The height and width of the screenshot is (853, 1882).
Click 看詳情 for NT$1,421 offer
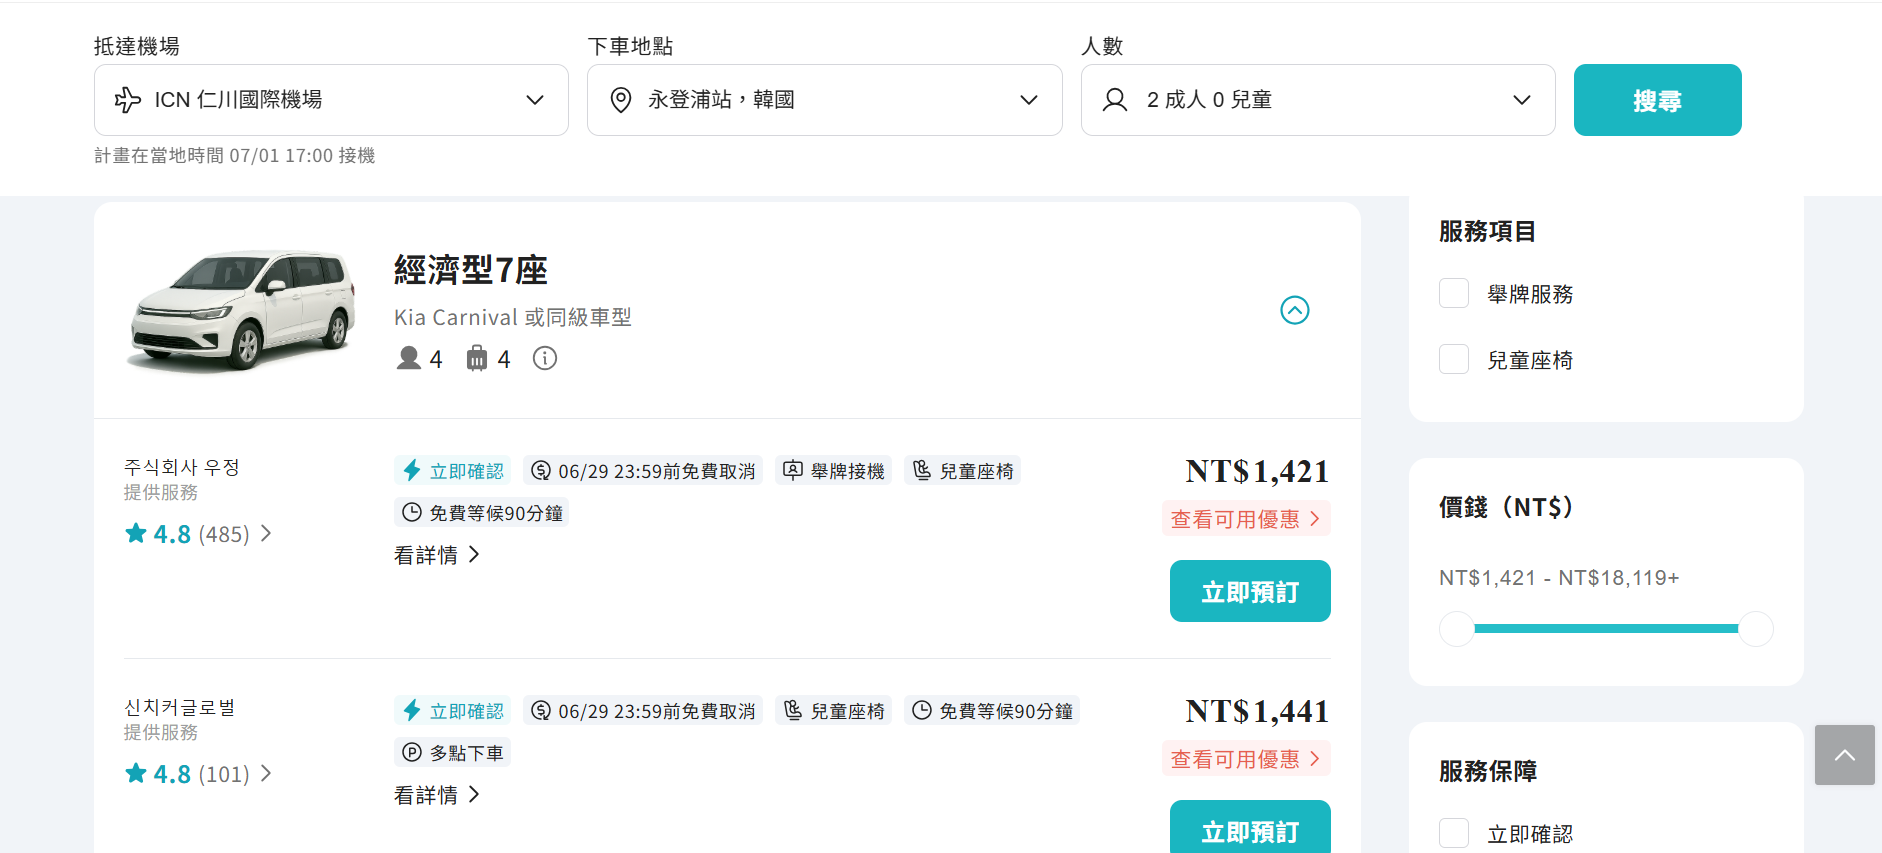(437, 555)
